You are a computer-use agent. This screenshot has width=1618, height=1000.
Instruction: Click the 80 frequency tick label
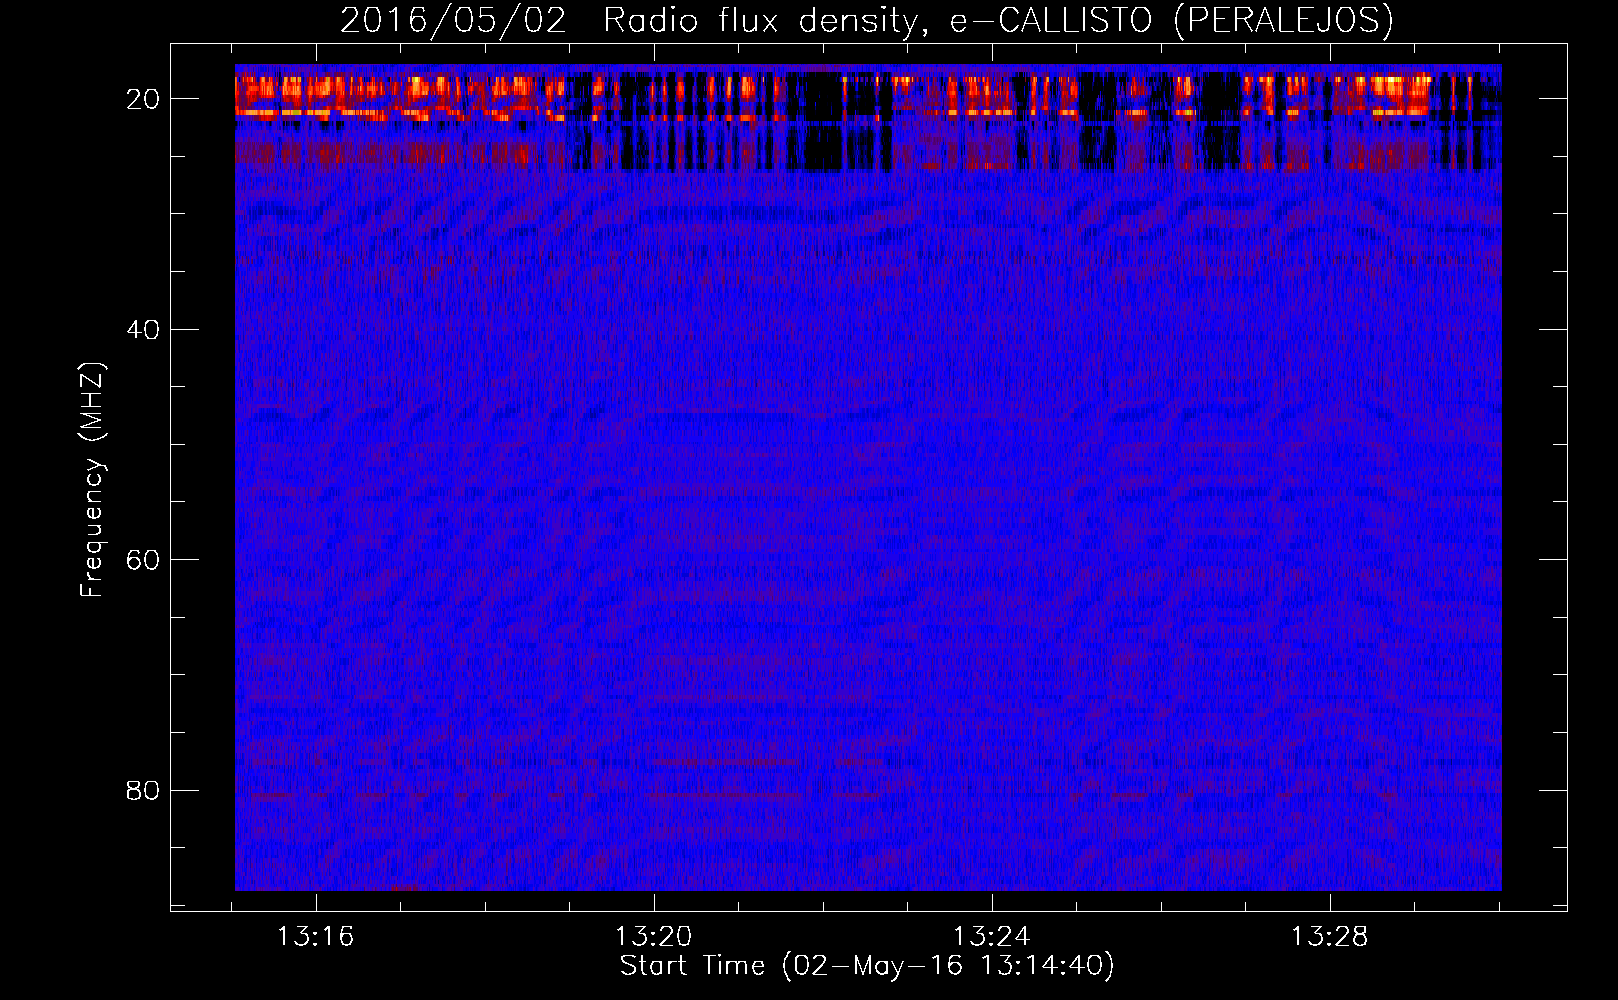[145, 791]
